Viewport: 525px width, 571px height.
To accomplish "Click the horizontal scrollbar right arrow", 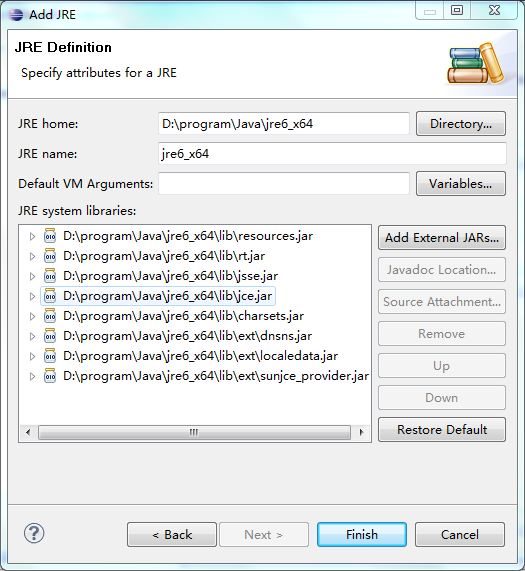I will click(x=361, y=432).
